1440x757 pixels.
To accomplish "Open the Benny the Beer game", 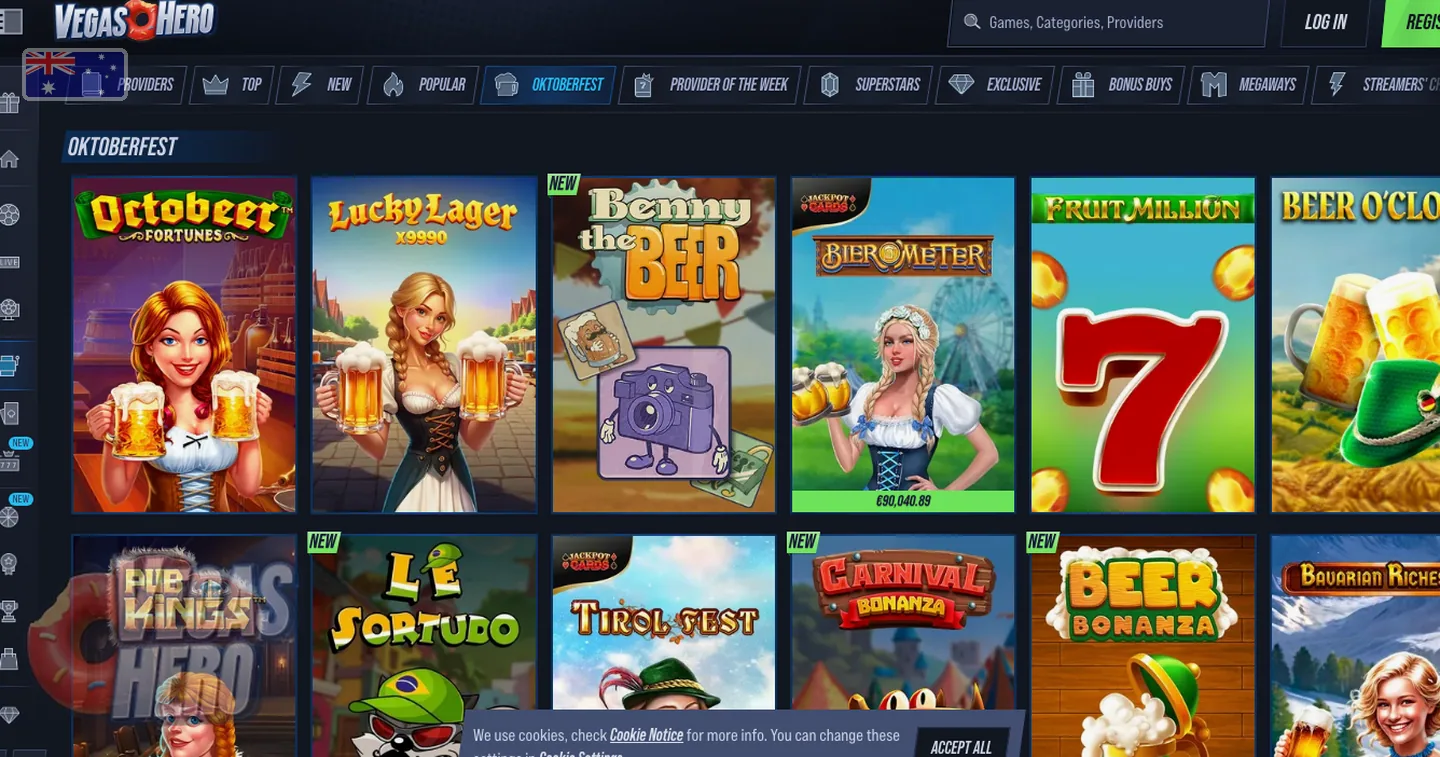I will [x=664, y=345].
